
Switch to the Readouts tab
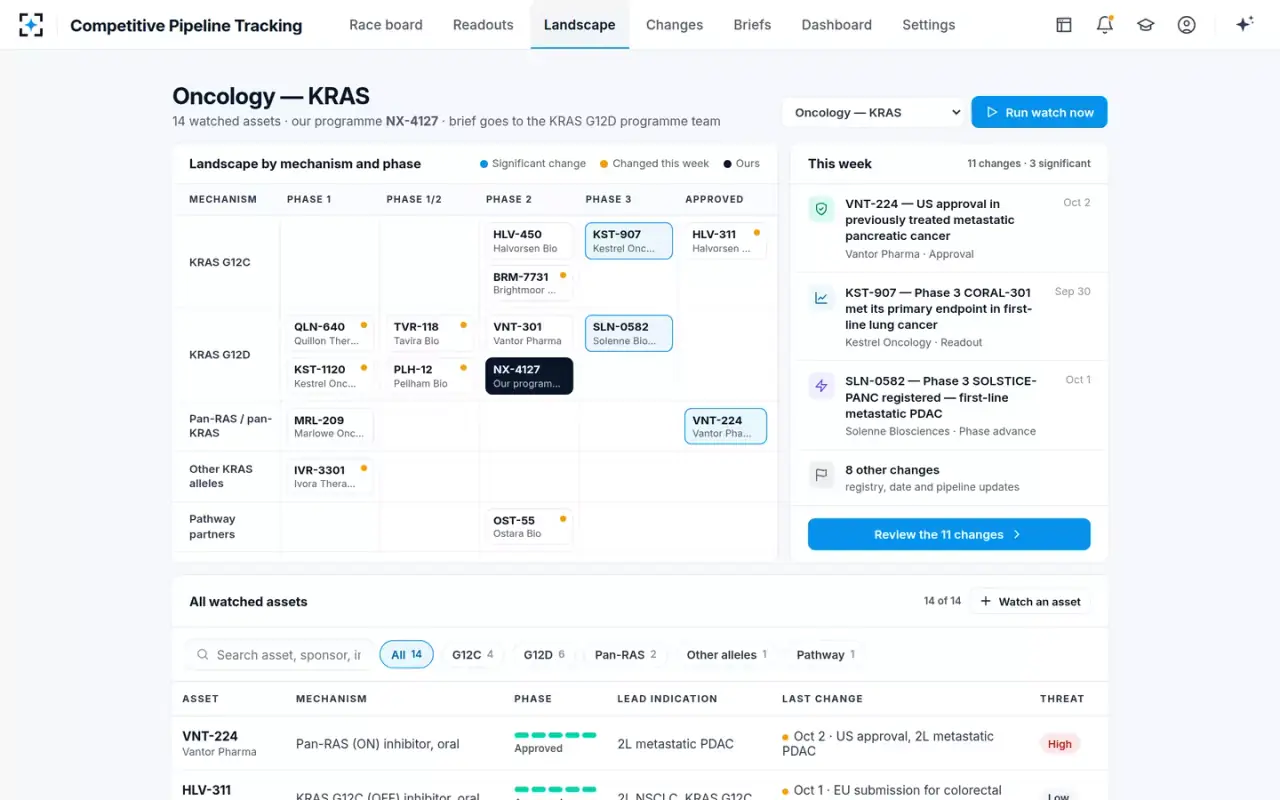483,25
